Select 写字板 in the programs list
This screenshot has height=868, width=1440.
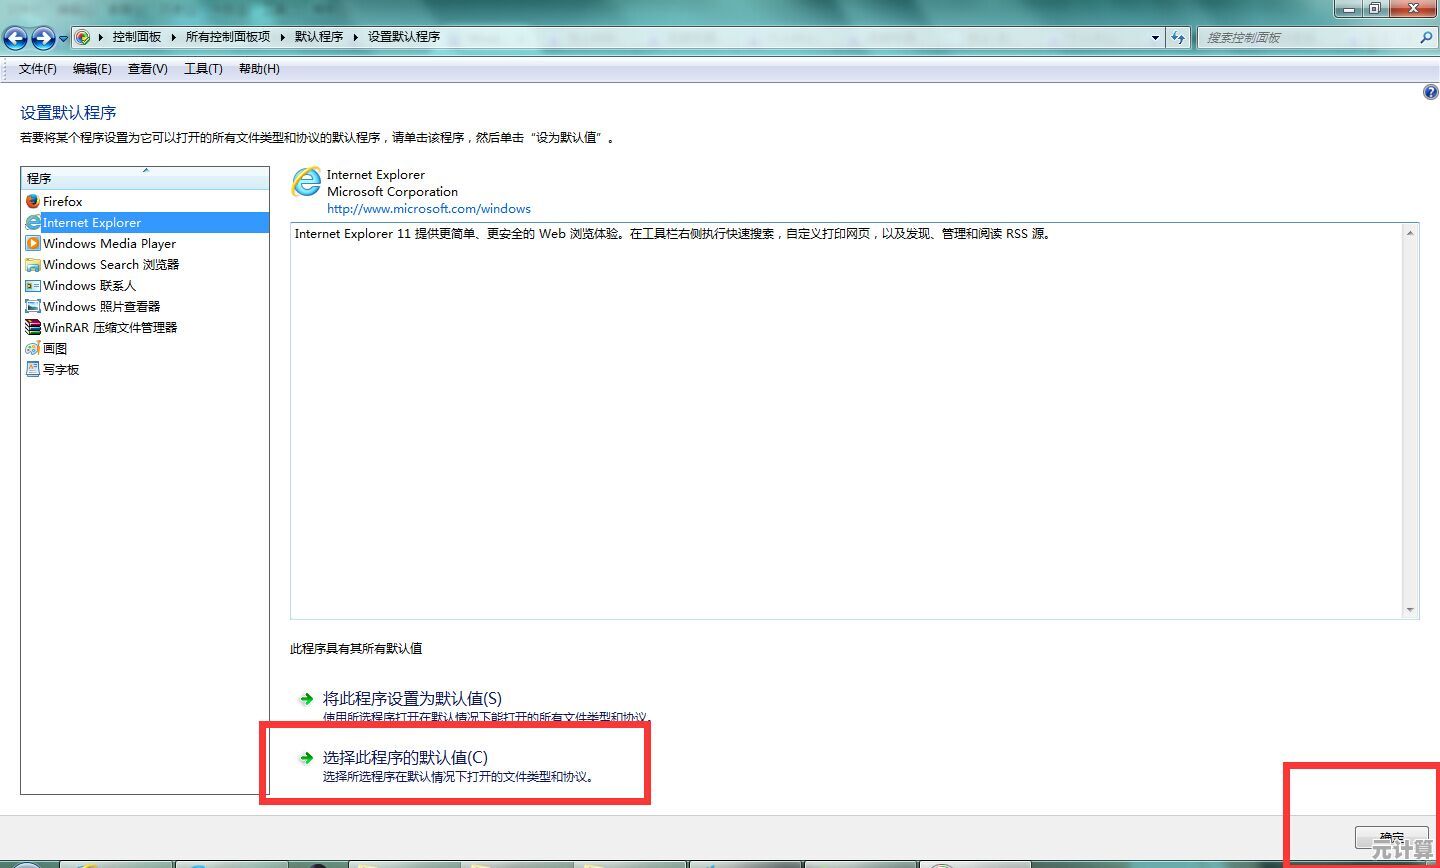pyautogui.click(x=145, y=369)
